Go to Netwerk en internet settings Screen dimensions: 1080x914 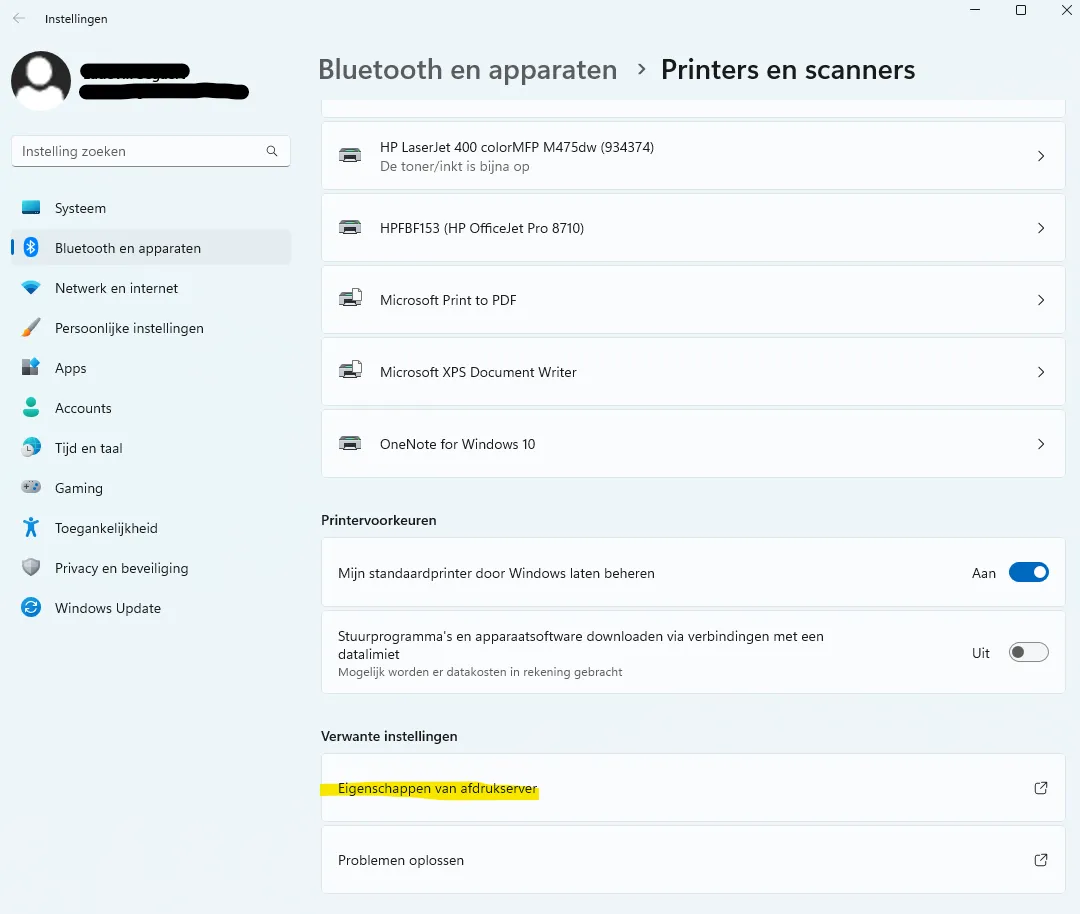click(151, 288)
